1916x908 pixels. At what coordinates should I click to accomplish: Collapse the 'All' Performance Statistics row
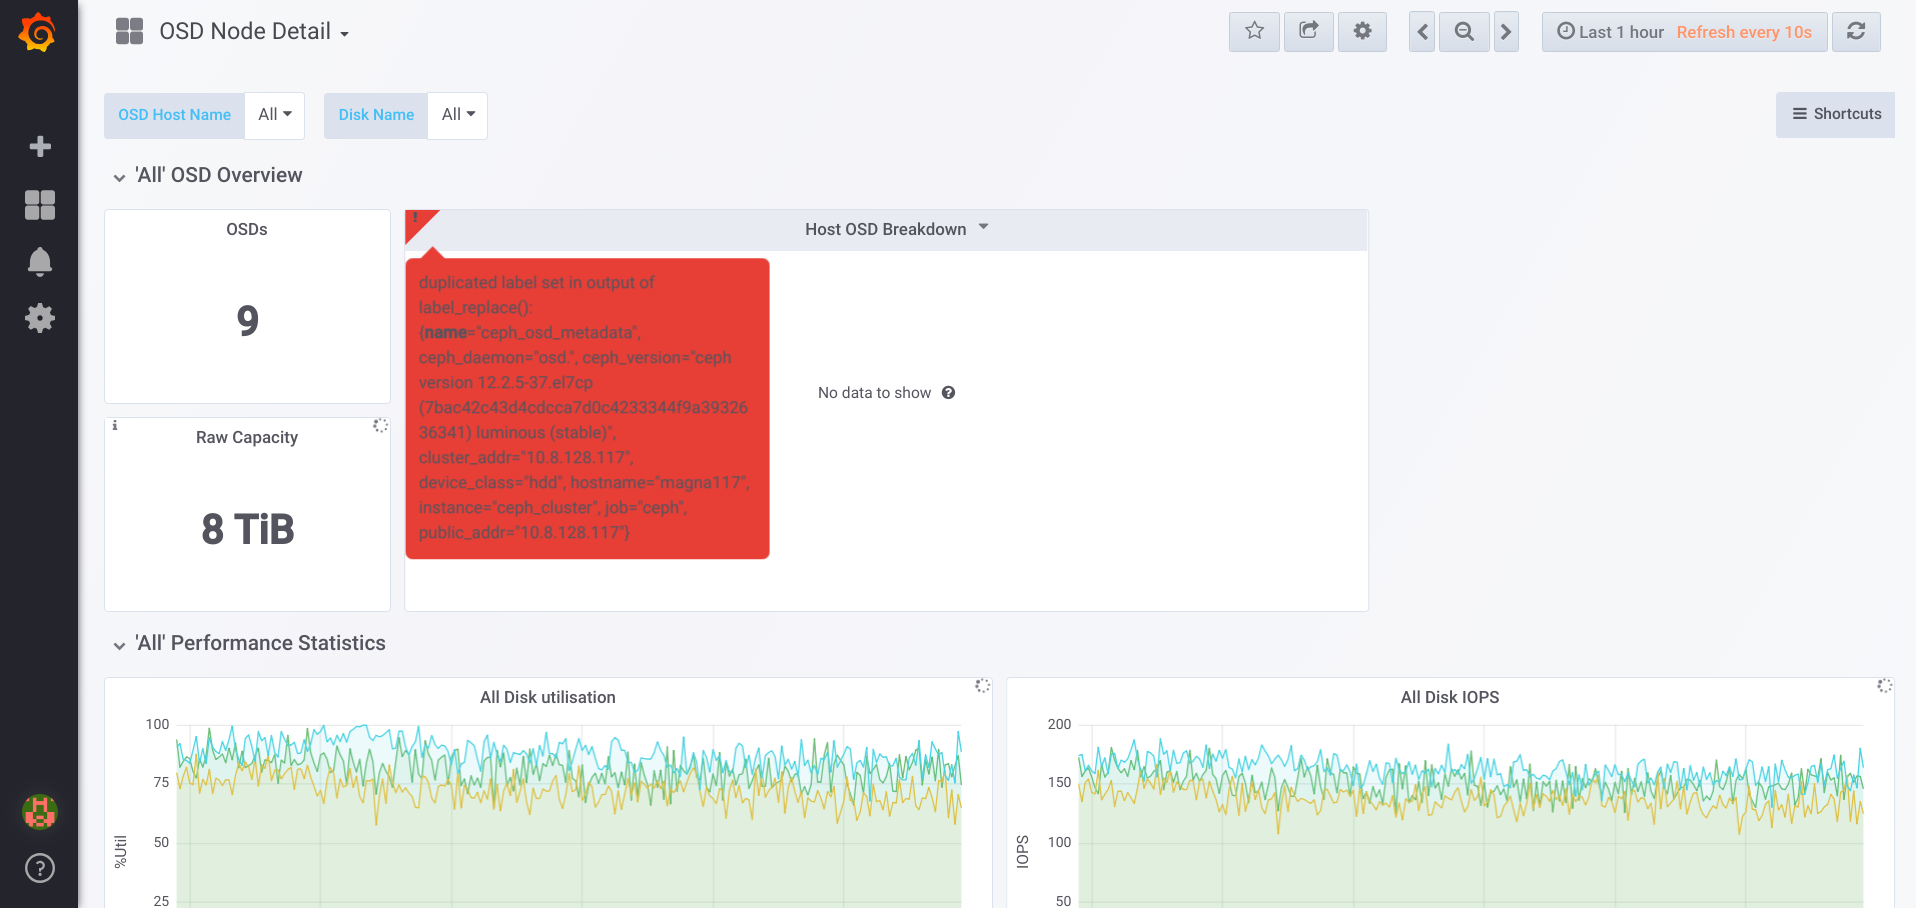249,643
